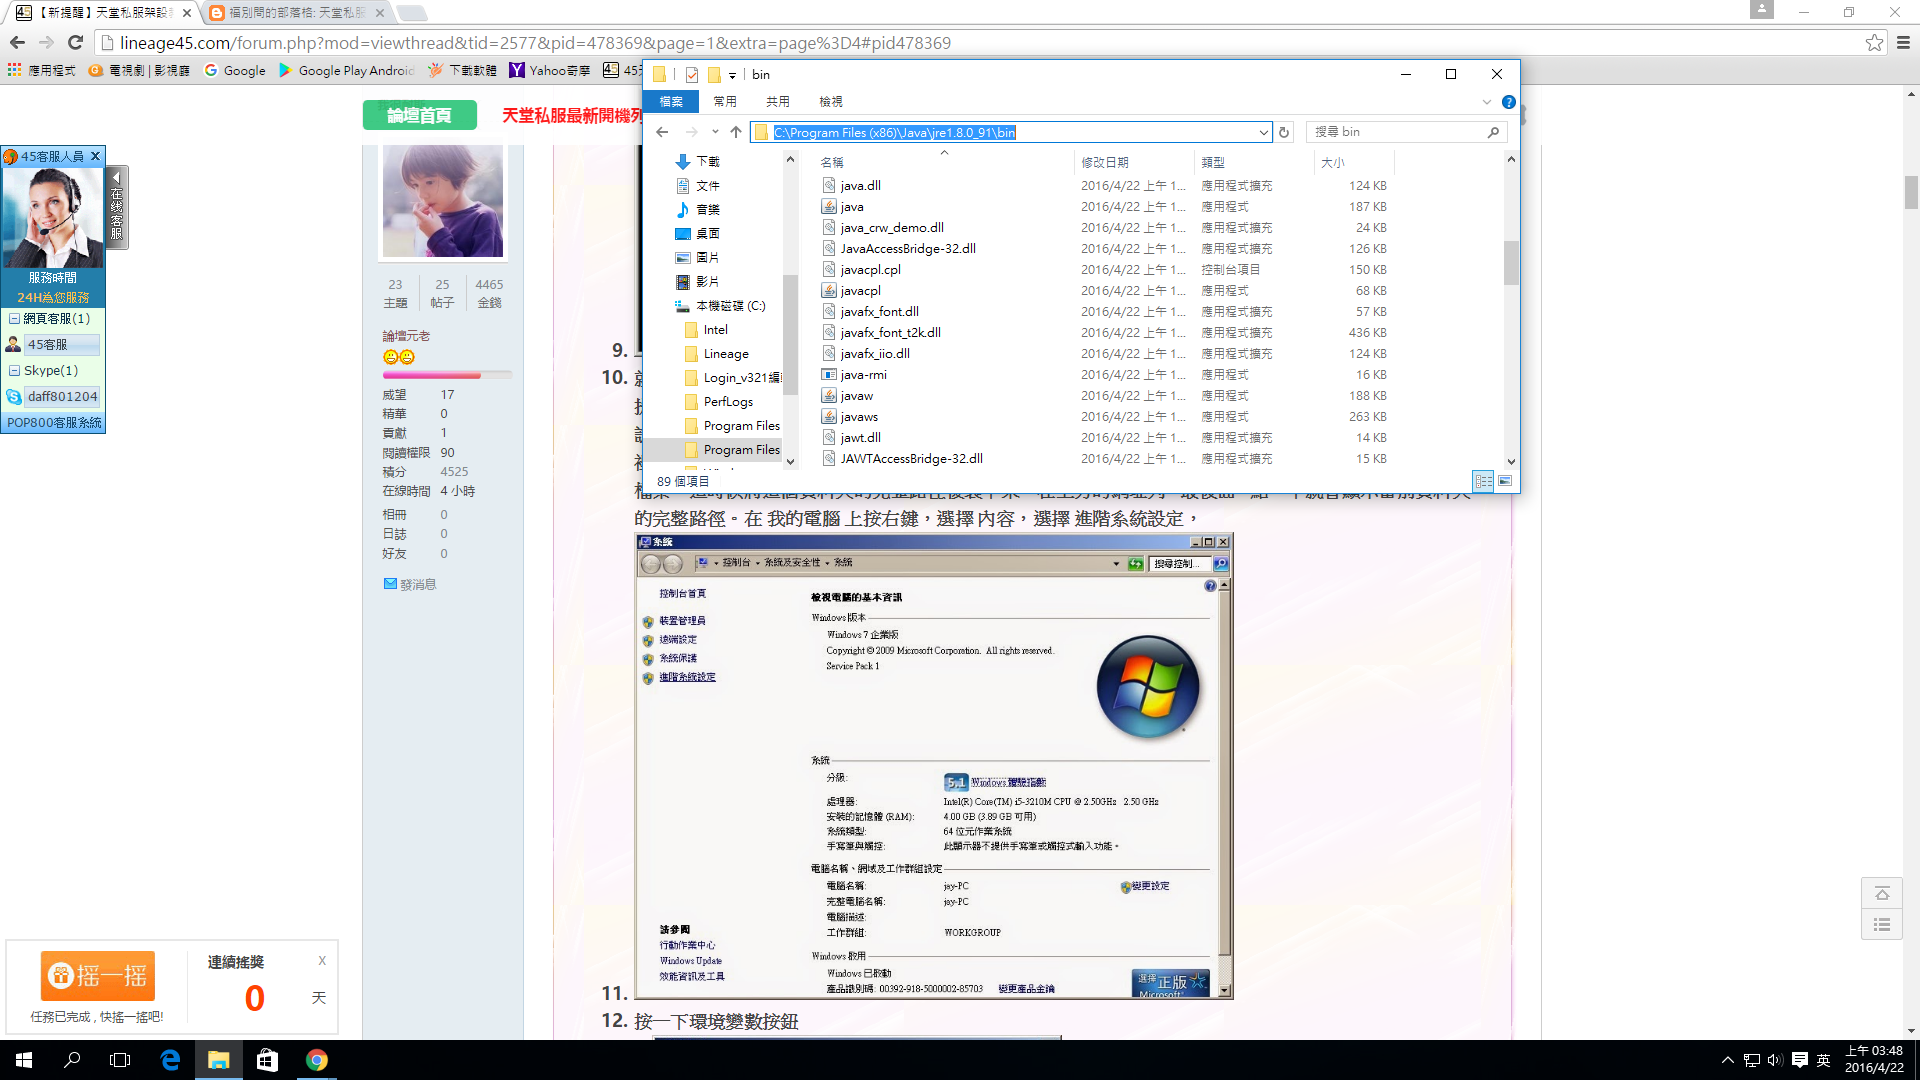The image size is (1920, 1080).
Task: Open the Windows Start menu
Action: pos(24,1060)
